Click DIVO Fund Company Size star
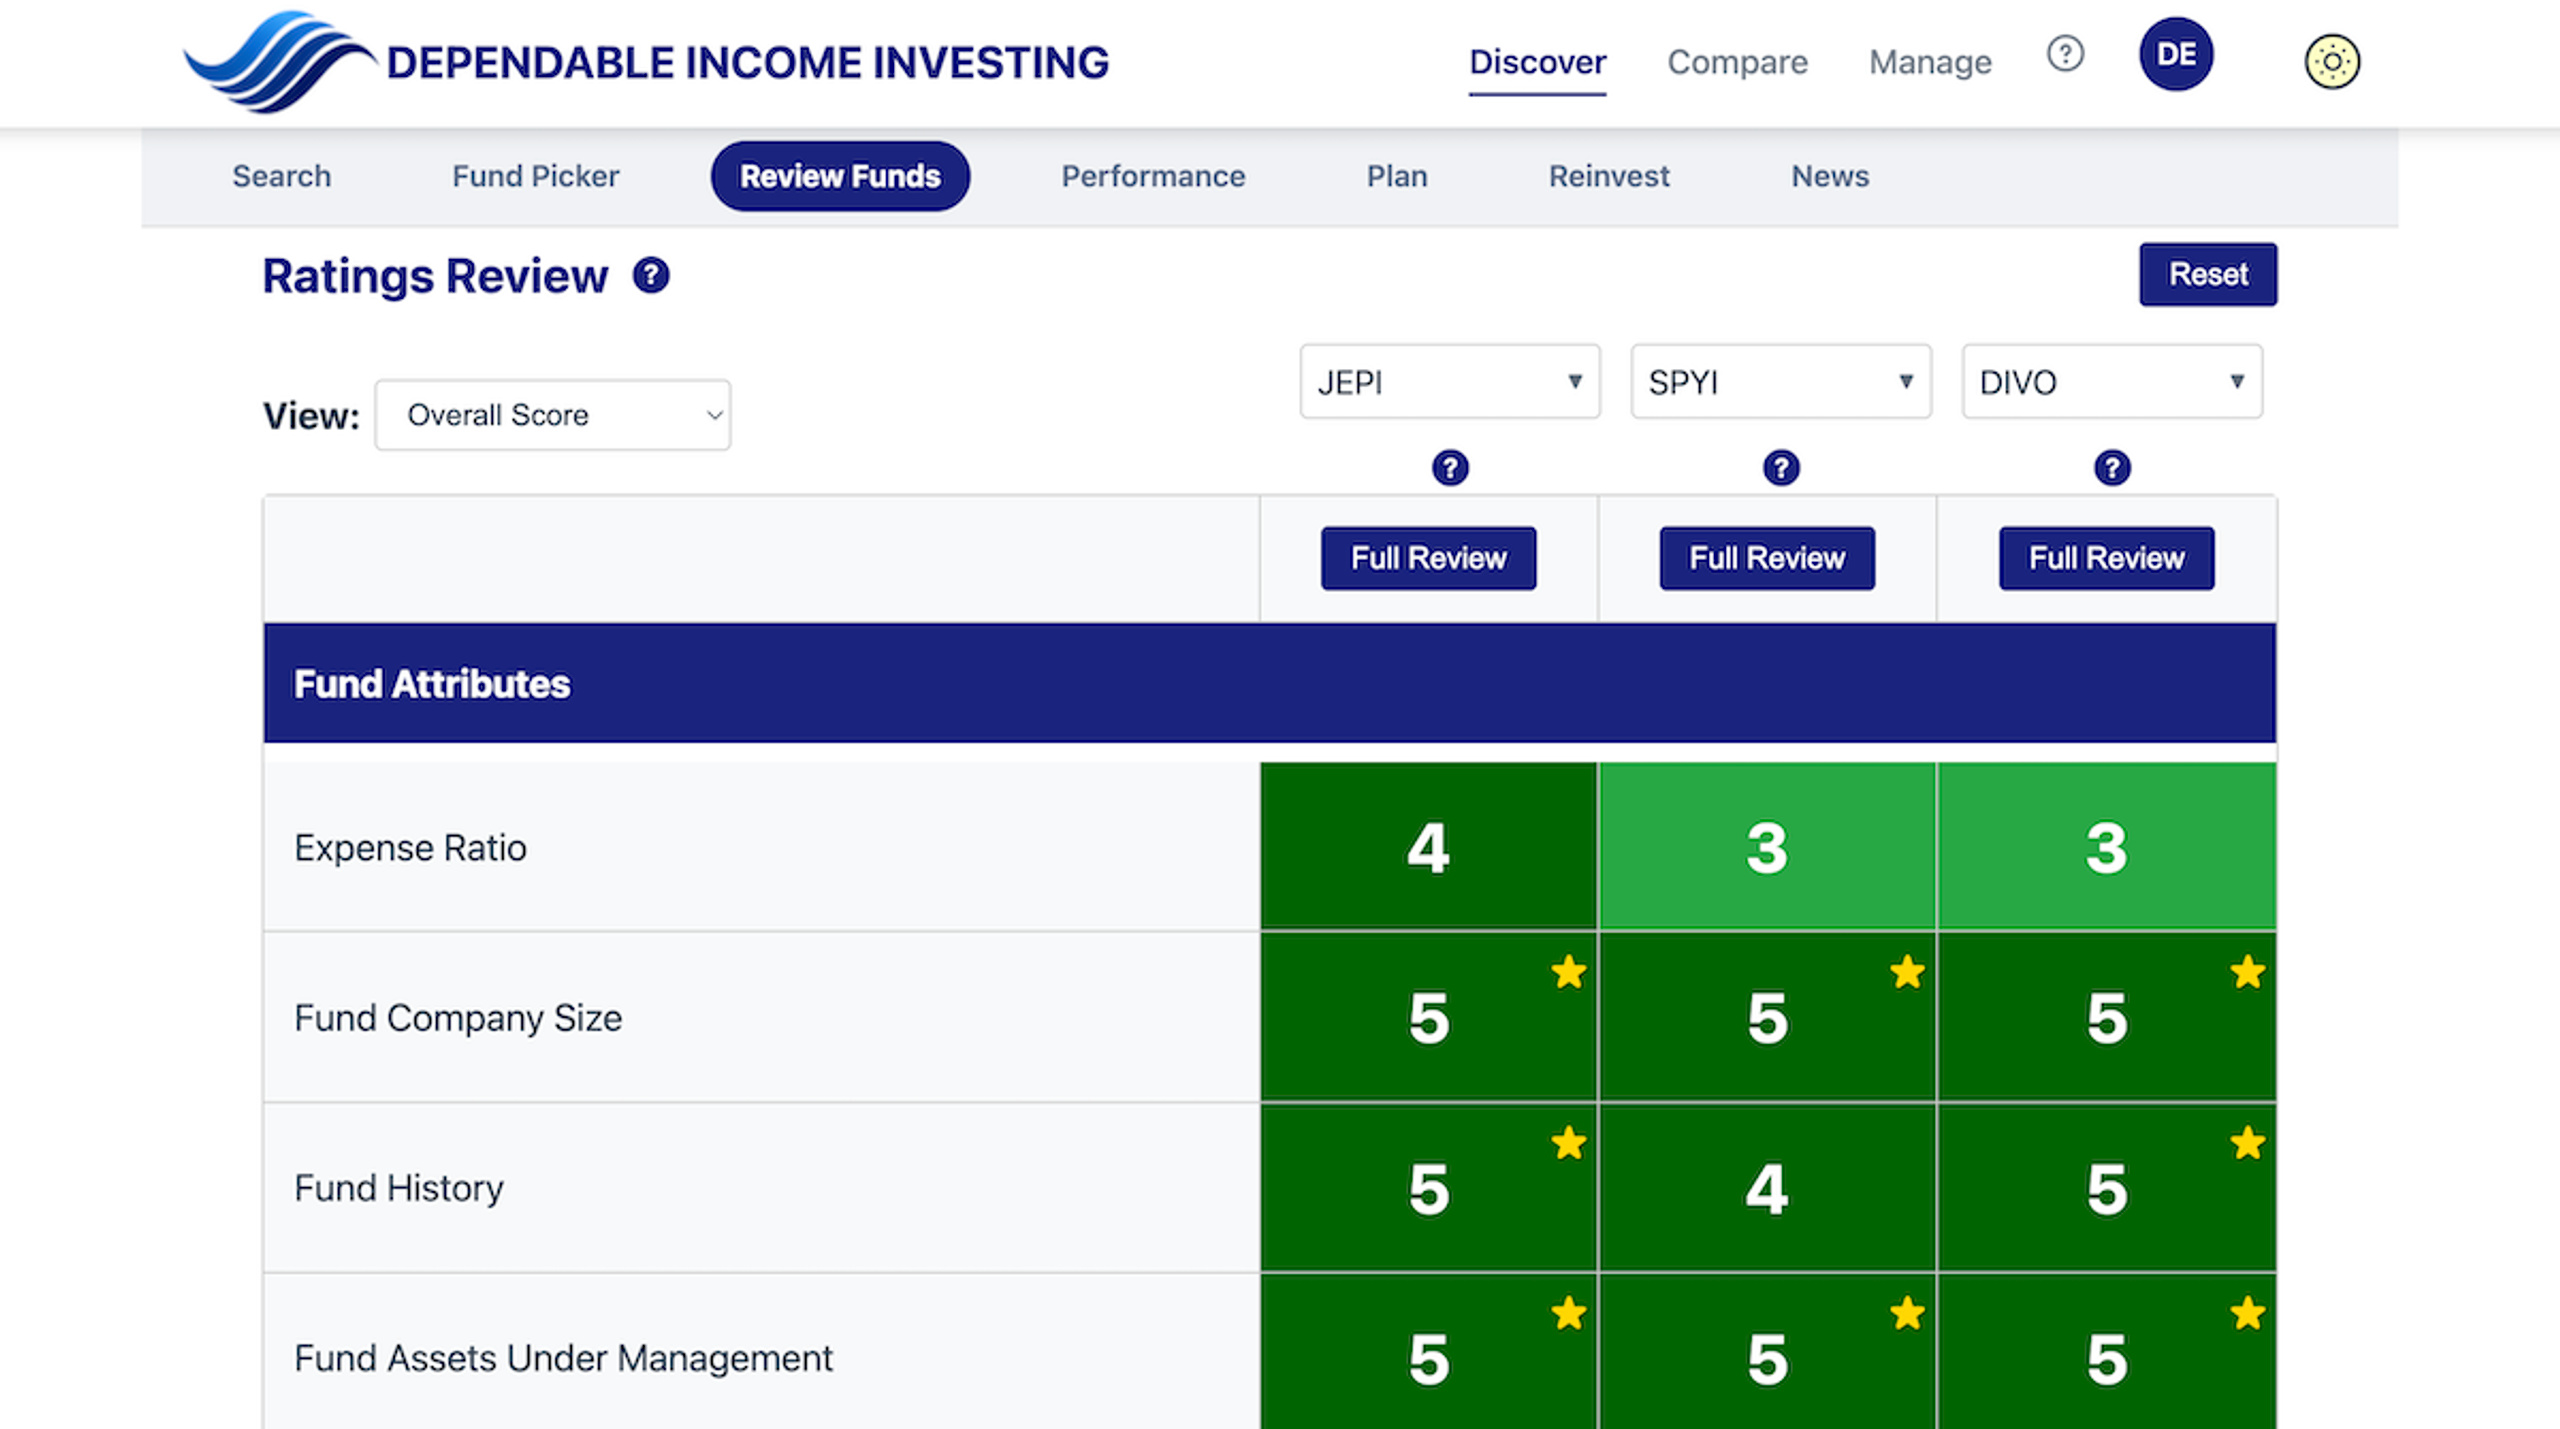The width and height of the screenshot is (2560, 1429). (2247, 971)
